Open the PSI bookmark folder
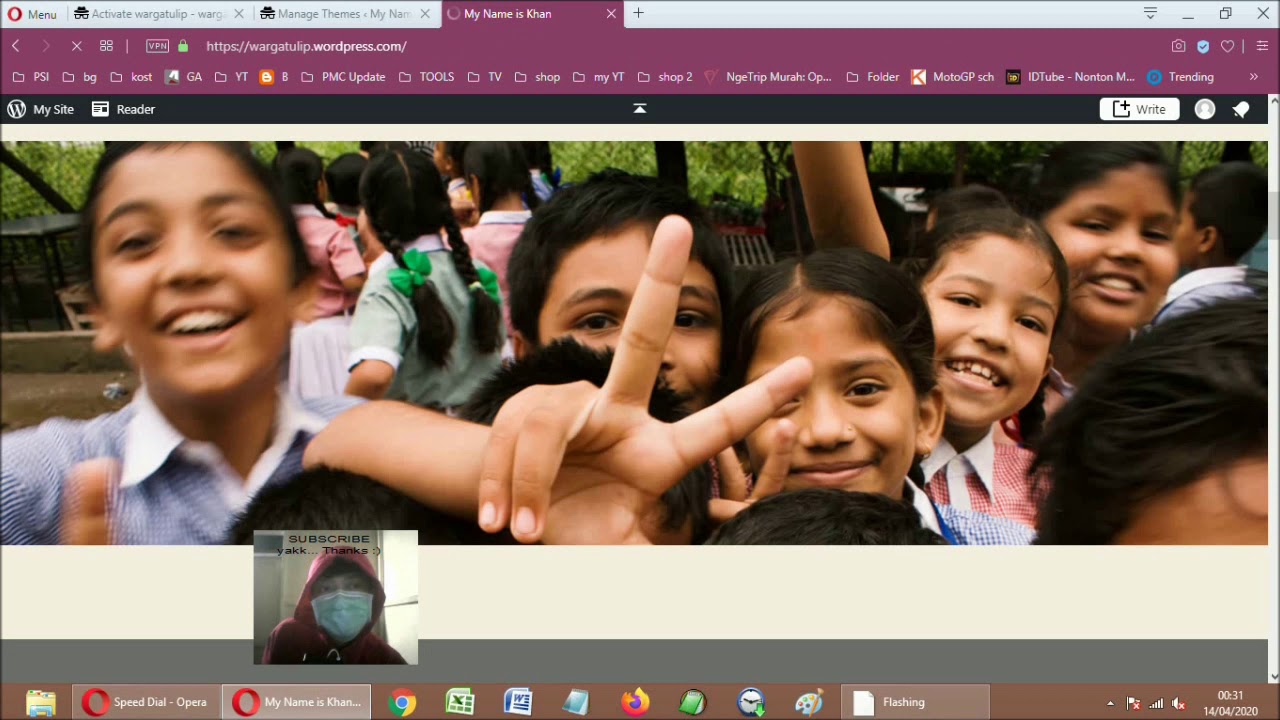 pyautogui.click(x=30, y=77)
